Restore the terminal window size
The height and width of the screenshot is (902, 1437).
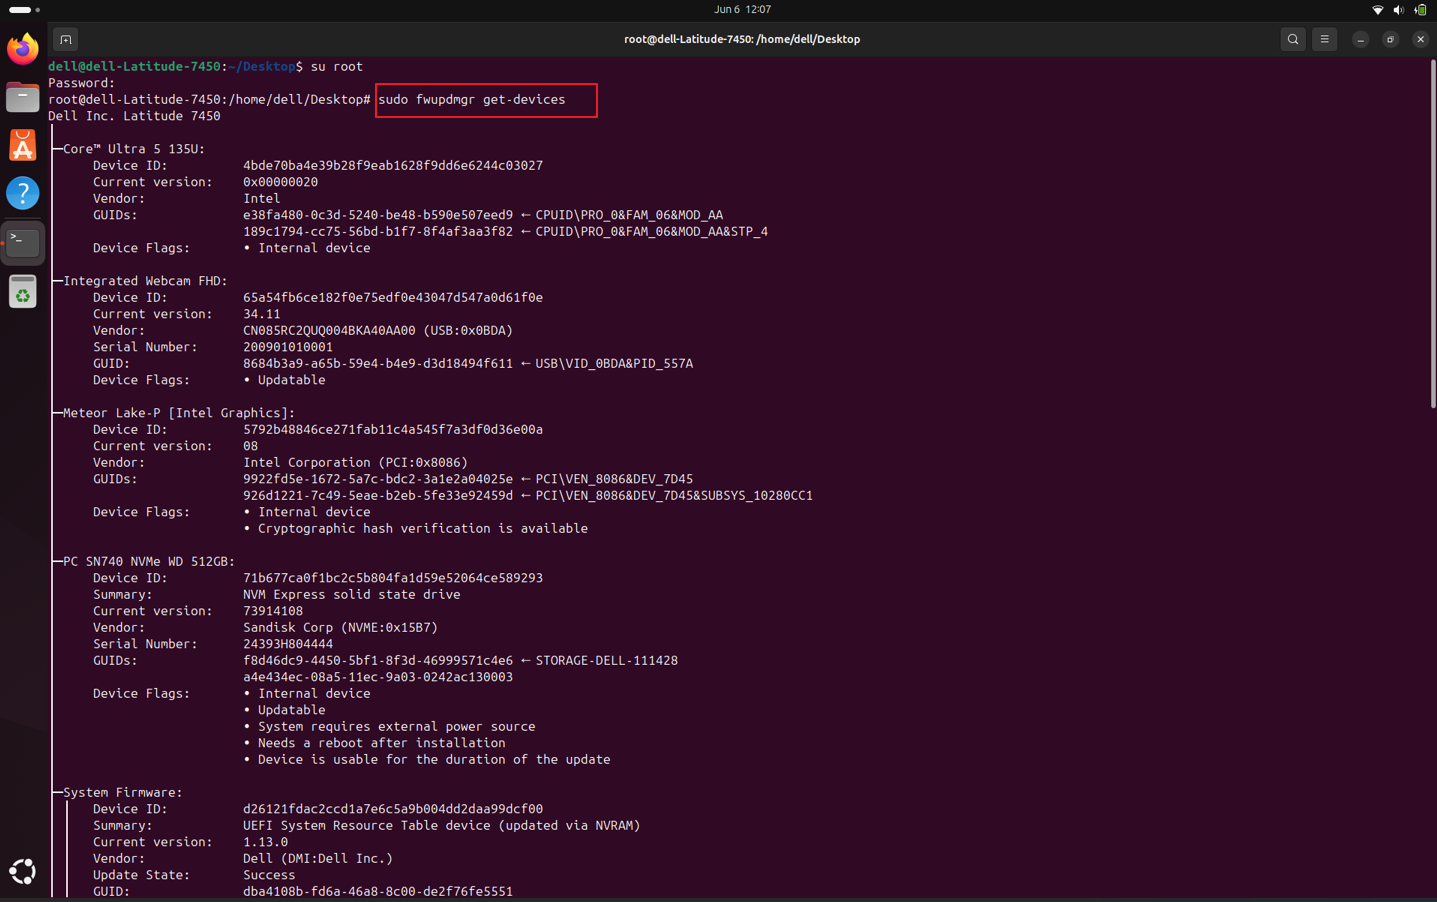tap(1390, 39)
